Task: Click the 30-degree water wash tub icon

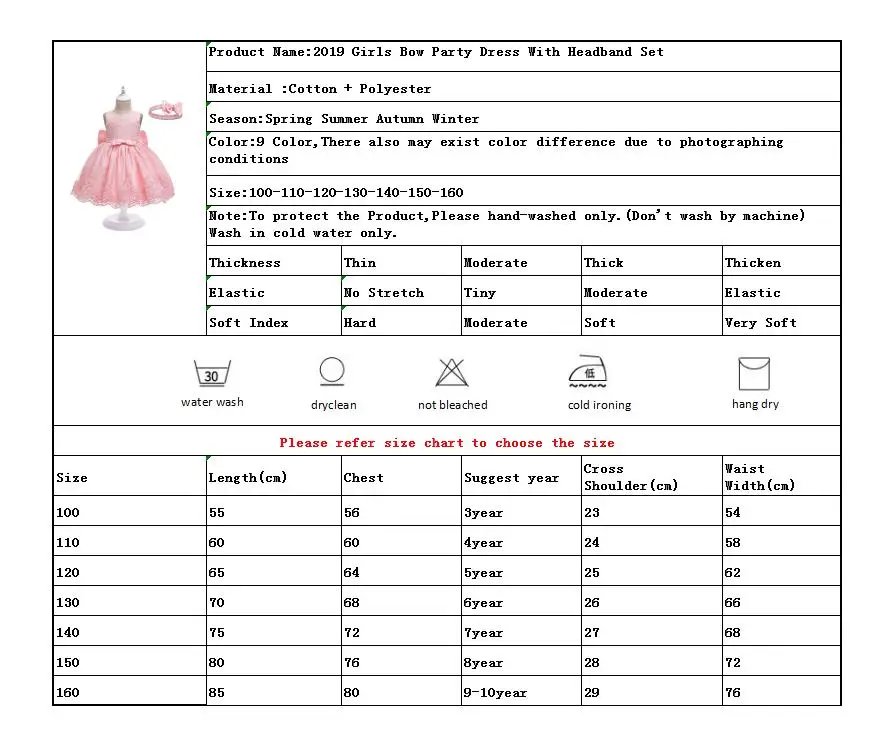Action: click(212, 373)
